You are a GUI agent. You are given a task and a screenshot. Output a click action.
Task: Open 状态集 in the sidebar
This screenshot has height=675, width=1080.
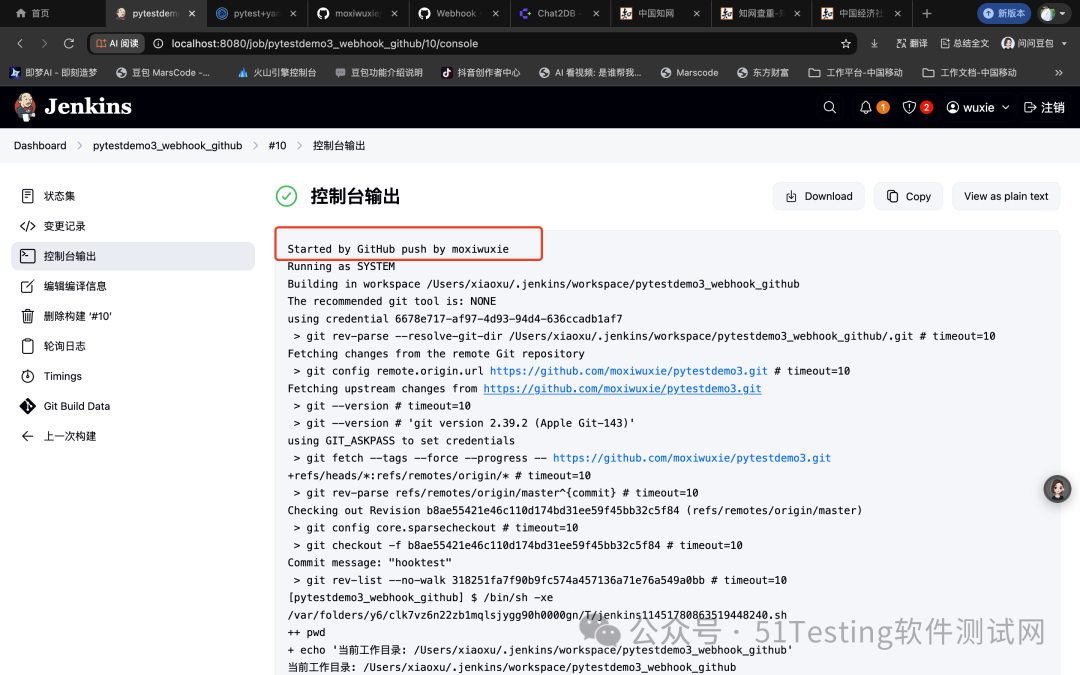pos(133,196)
